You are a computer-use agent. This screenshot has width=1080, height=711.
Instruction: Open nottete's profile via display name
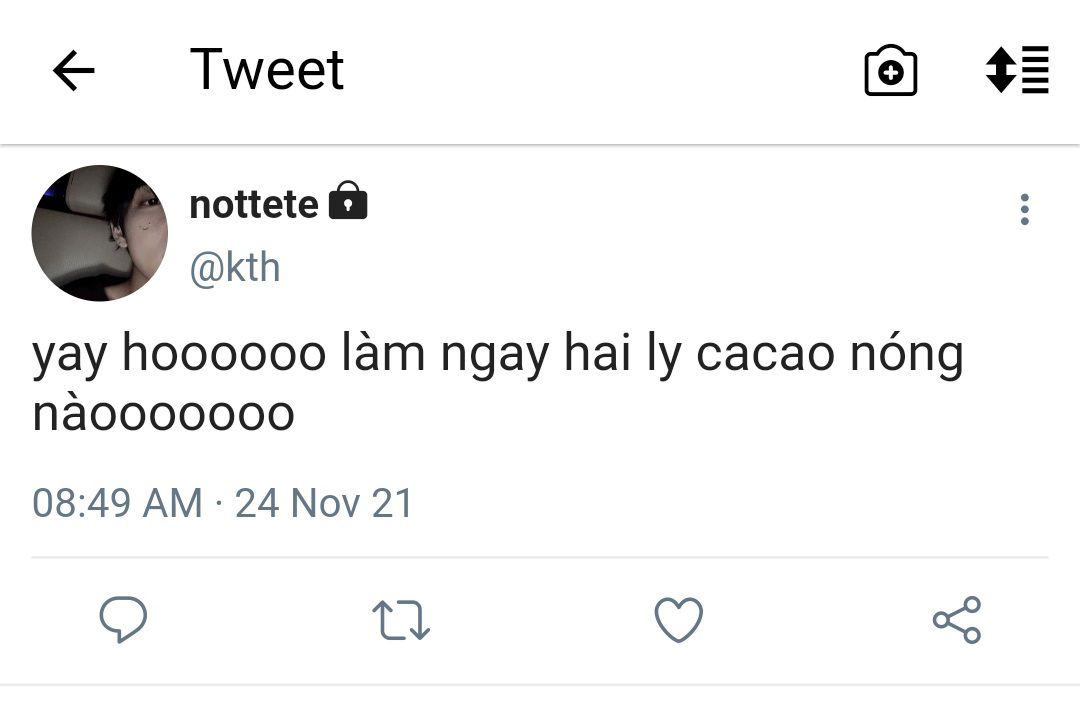(253, 204)
